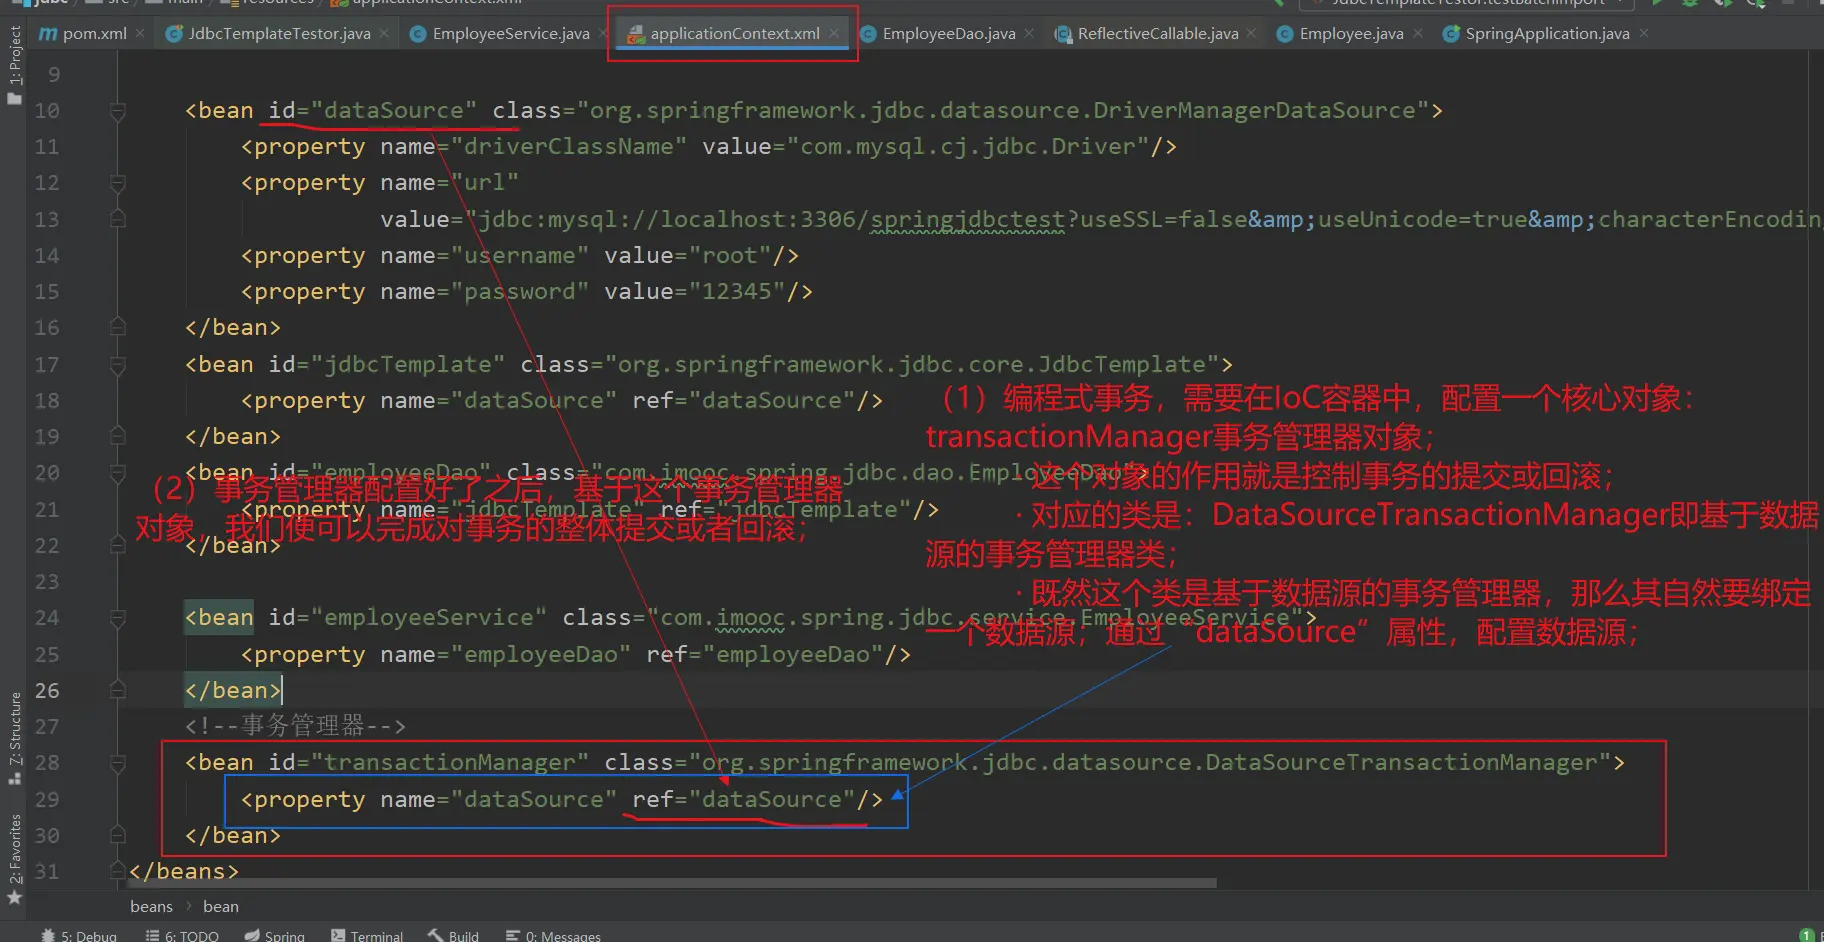The height and width of the screenshot is (942, 1824).
Task: Click the closing beans fold marker on line 31
Action: [x=117, y=872]
